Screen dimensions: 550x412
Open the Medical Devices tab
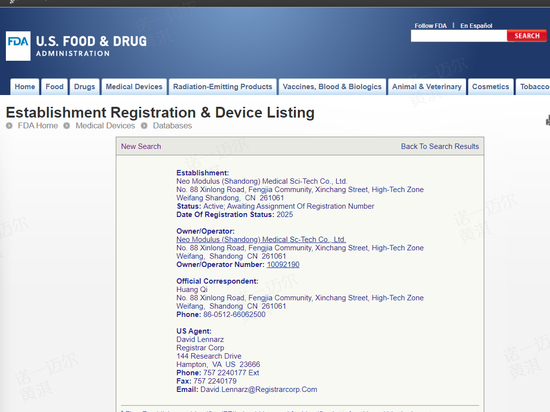coord(134,87)
